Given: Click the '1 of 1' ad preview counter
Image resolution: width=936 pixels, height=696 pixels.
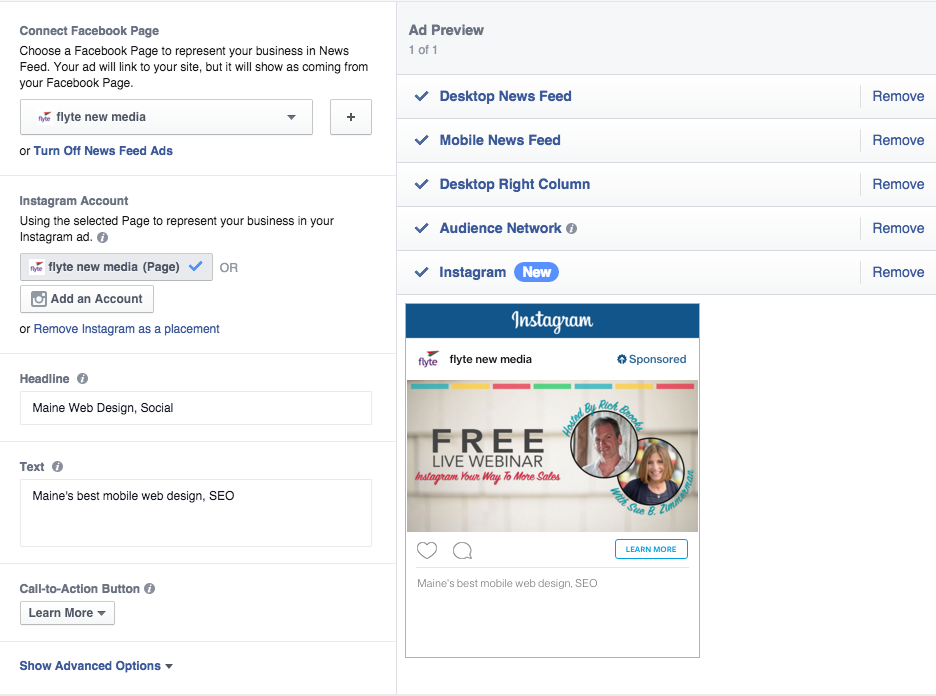Looking at the screenshot, I should point(423,50).
